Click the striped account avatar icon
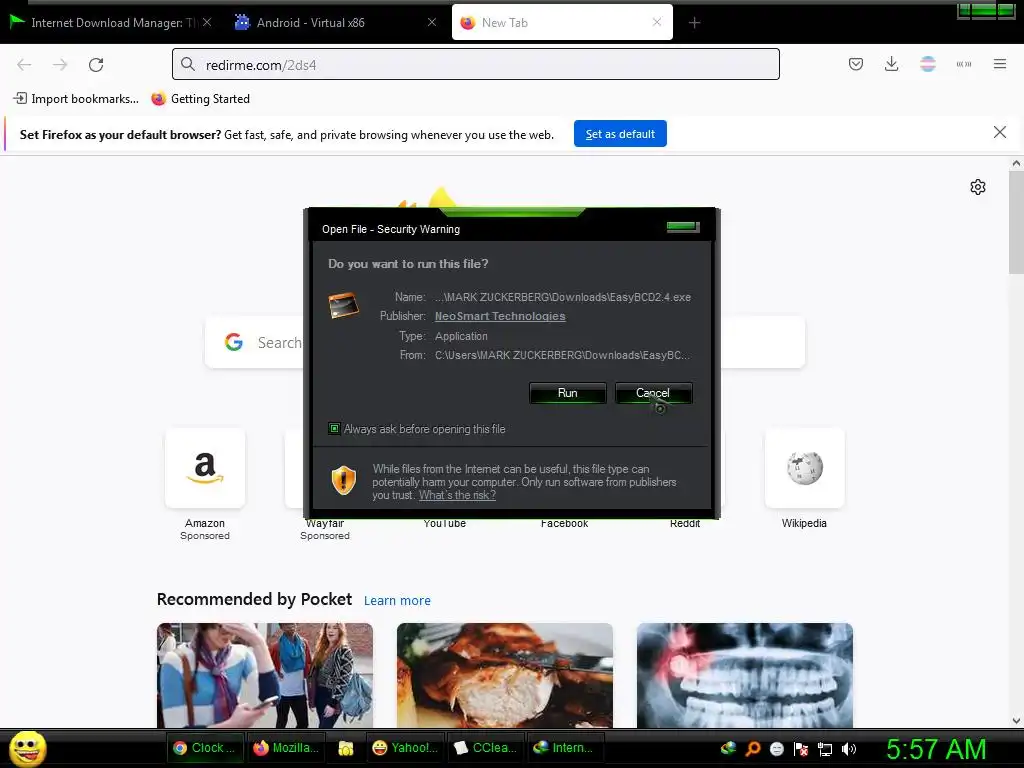1024x768 pixels. tap(927, 64)
